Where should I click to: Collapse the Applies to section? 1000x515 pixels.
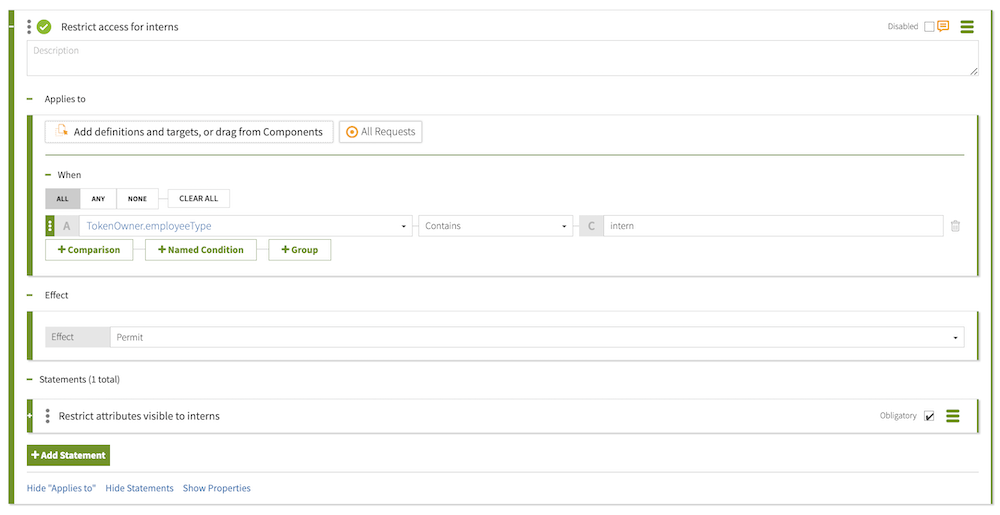click(30, 99)
